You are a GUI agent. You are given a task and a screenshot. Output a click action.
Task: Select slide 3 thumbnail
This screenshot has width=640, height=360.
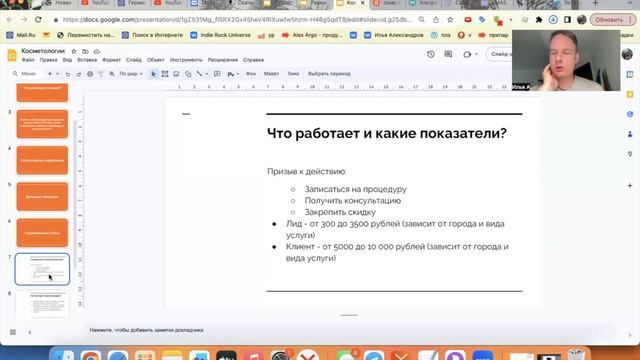coord(42,124)
